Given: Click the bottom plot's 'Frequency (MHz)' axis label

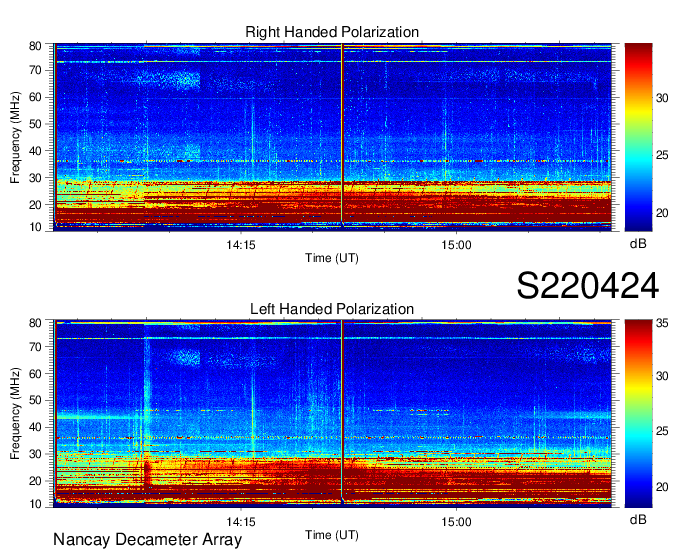Looking at the screenshot, I should tap(15, 414).
